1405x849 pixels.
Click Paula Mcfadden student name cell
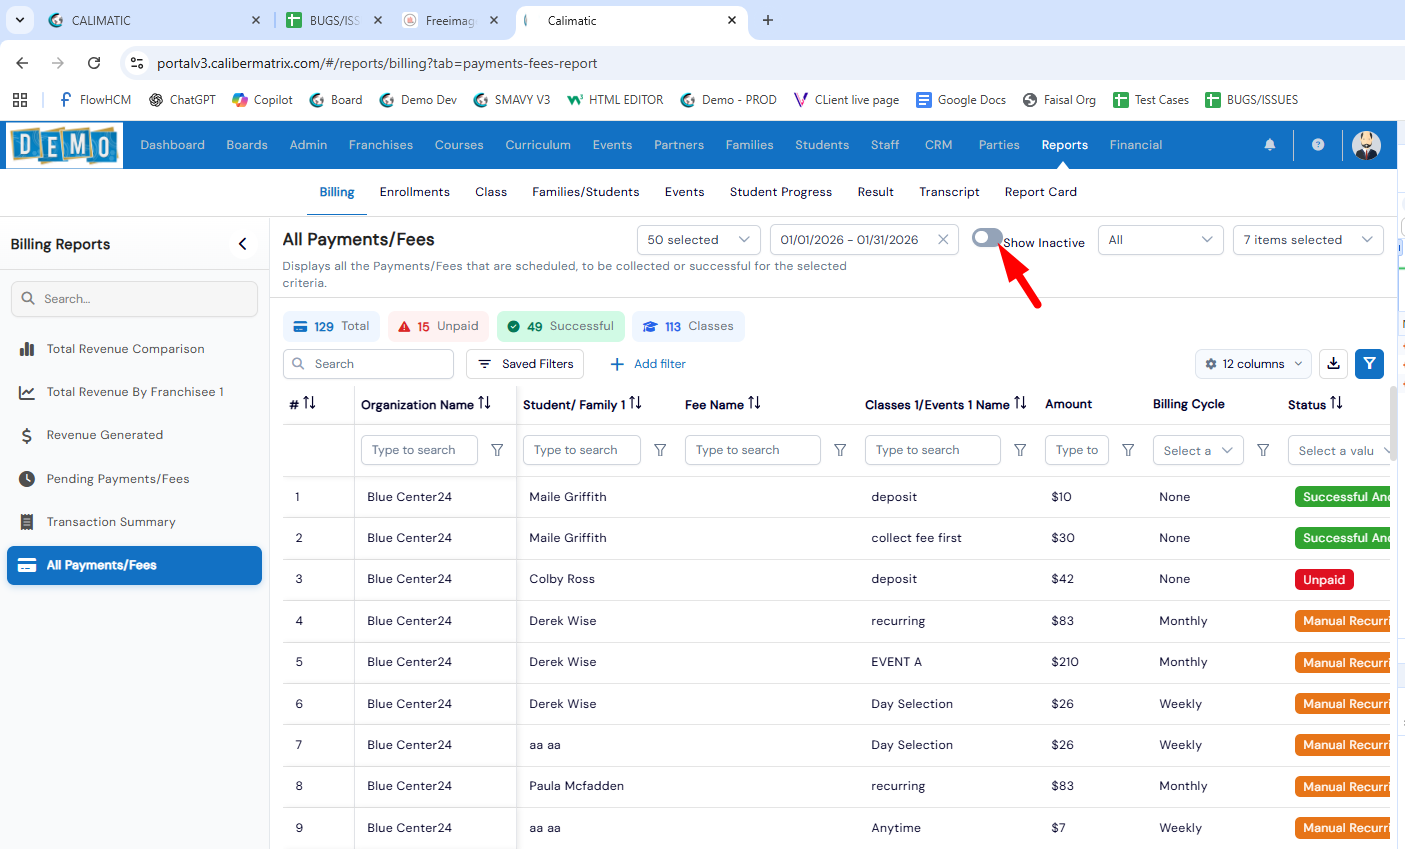[x=577, y=786]
